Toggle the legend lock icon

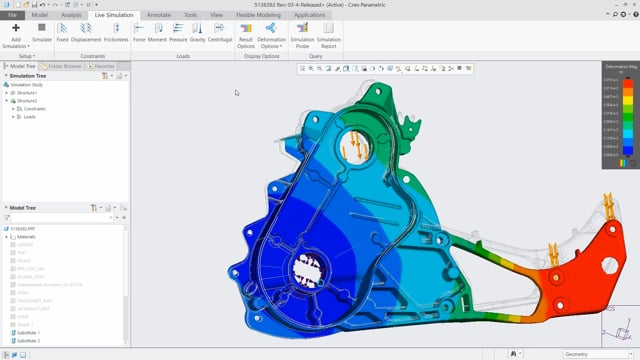[633, 163]
